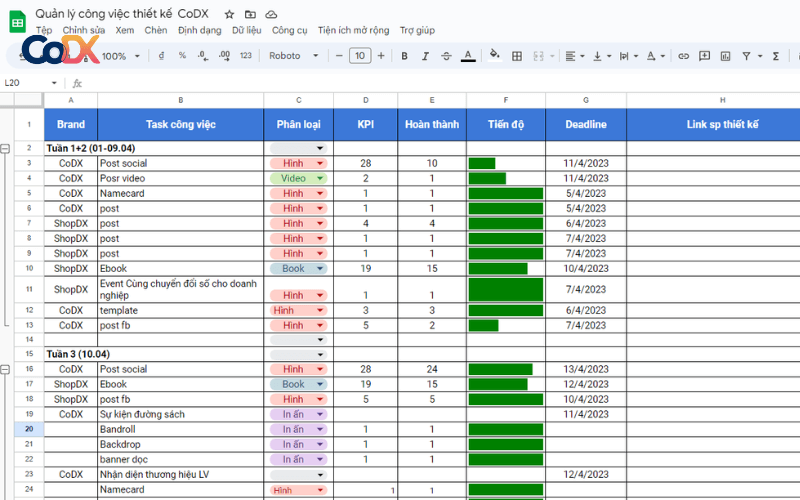Image resolution: width=800 pixels, height=500 pixels.
Task: Open the functions sigma menu
Action: click(x=776, y=56)
